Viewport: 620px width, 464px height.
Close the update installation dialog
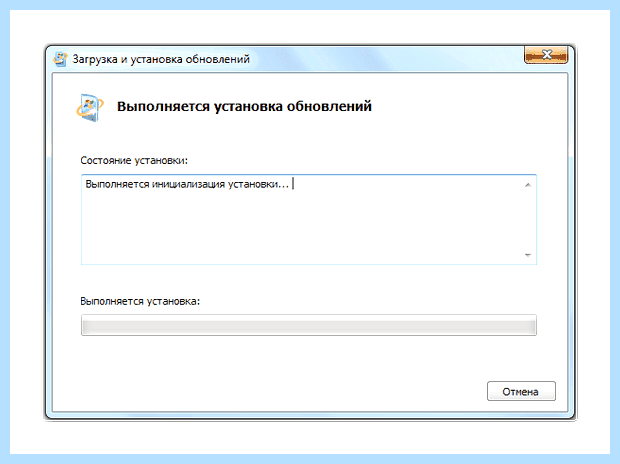pyautogui.click(x=546, y=55)
